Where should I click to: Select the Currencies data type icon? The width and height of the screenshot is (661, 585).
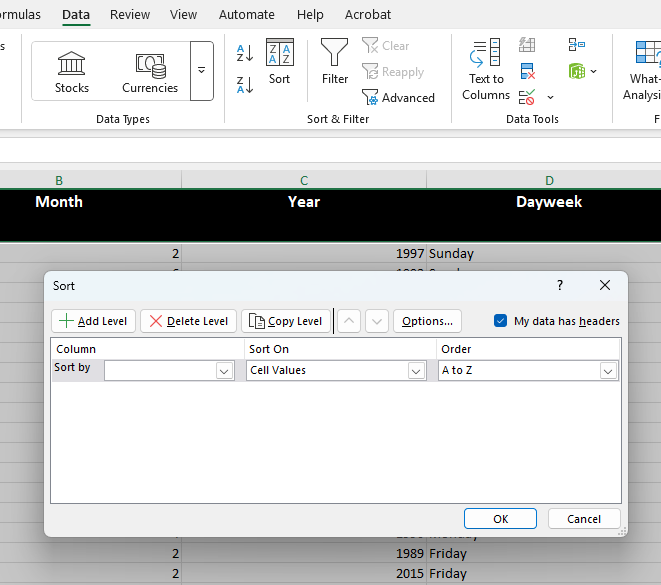click(149, 71)
